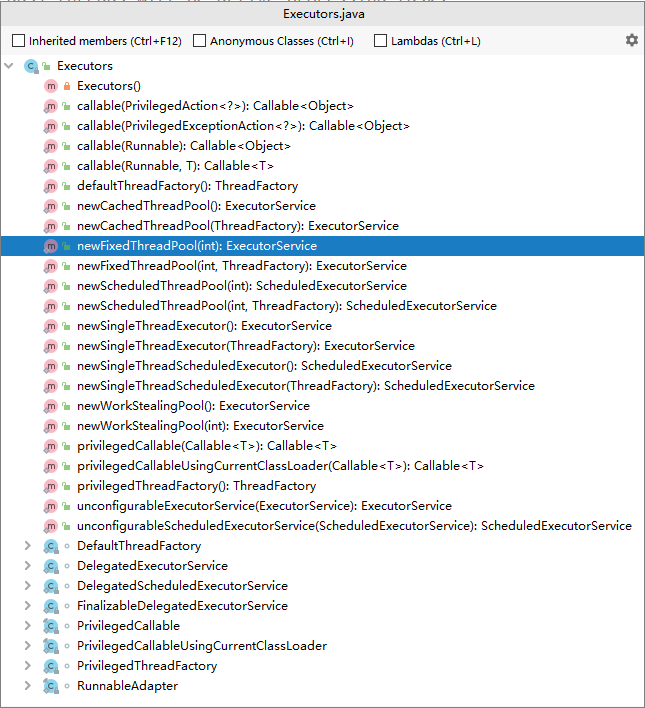Click the Executors class icon
Image resolution: width=645 pixels, height=708 pixels.
click(31, 66)
